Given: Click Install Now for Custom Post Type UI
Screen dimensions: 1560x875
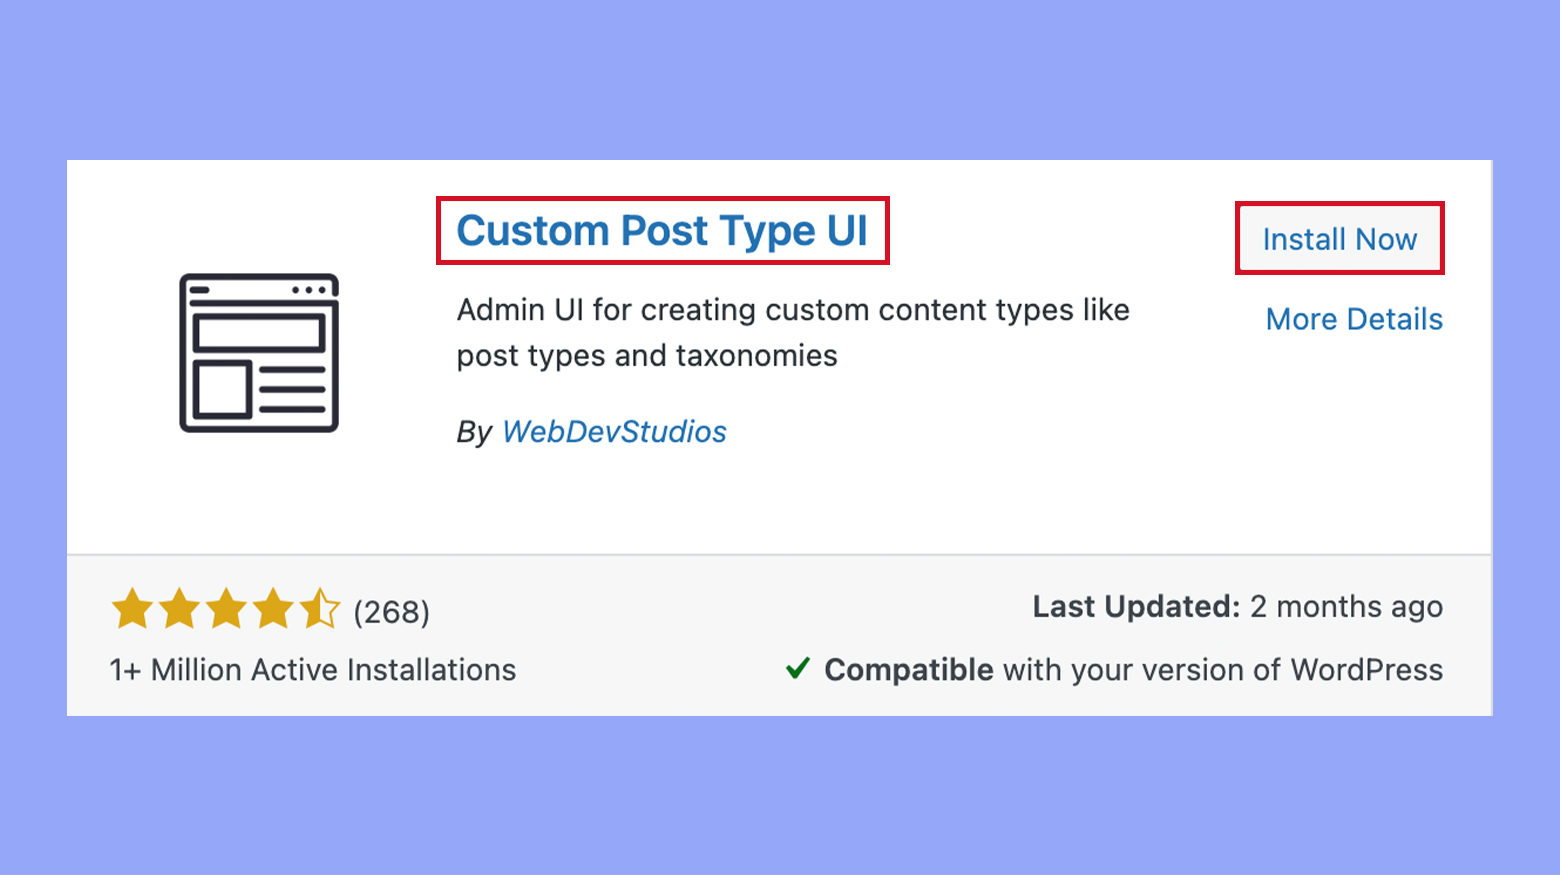Looking at the screenshot, I should (x=1340, y=239).
